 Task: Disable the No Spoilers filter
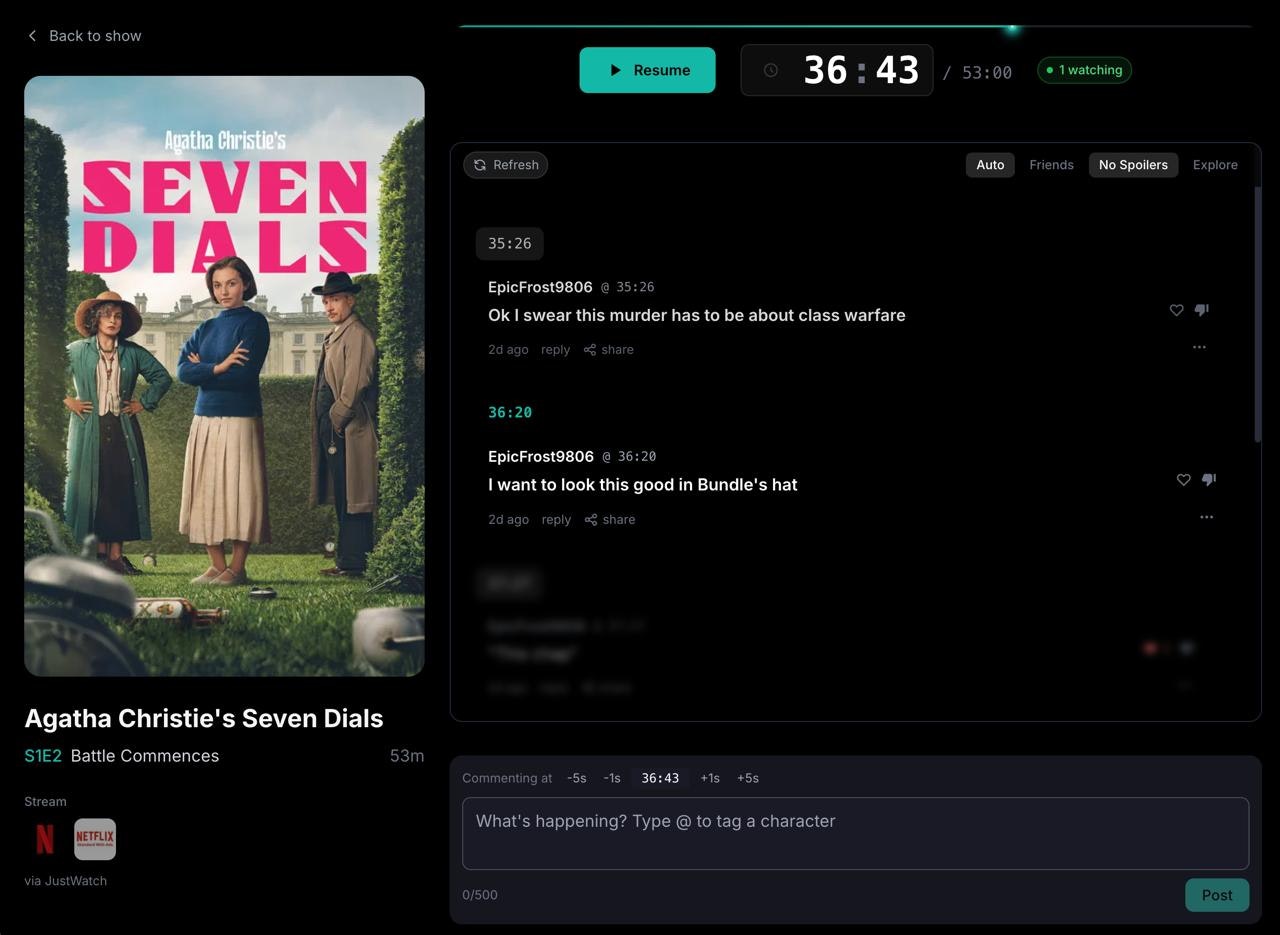click(x=1133, y=164)
